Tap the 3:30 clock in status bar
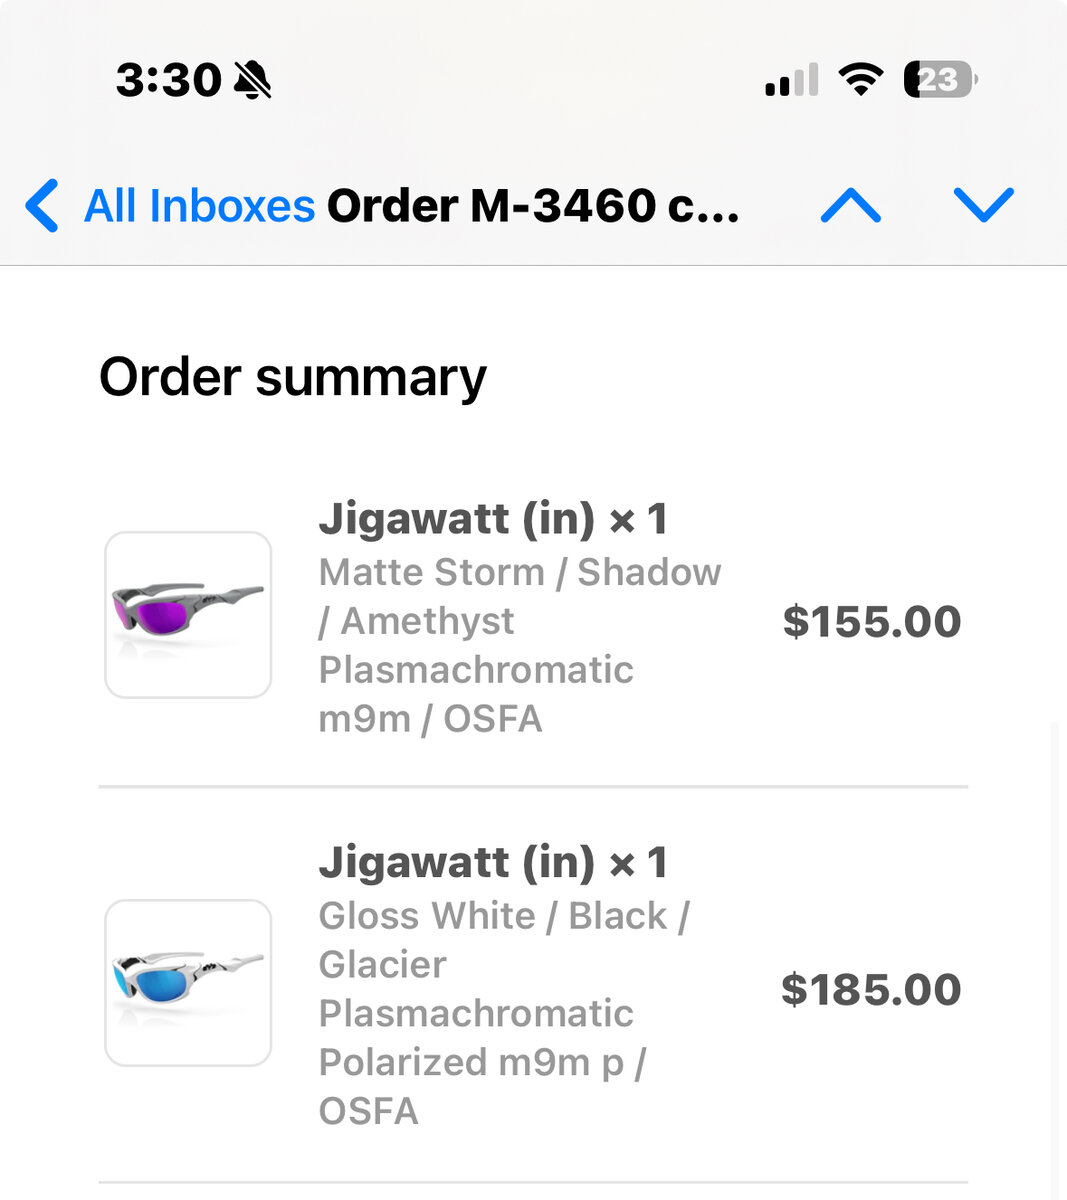Viewport: 1067px width, 1200px height. click(x=168, y=80)
